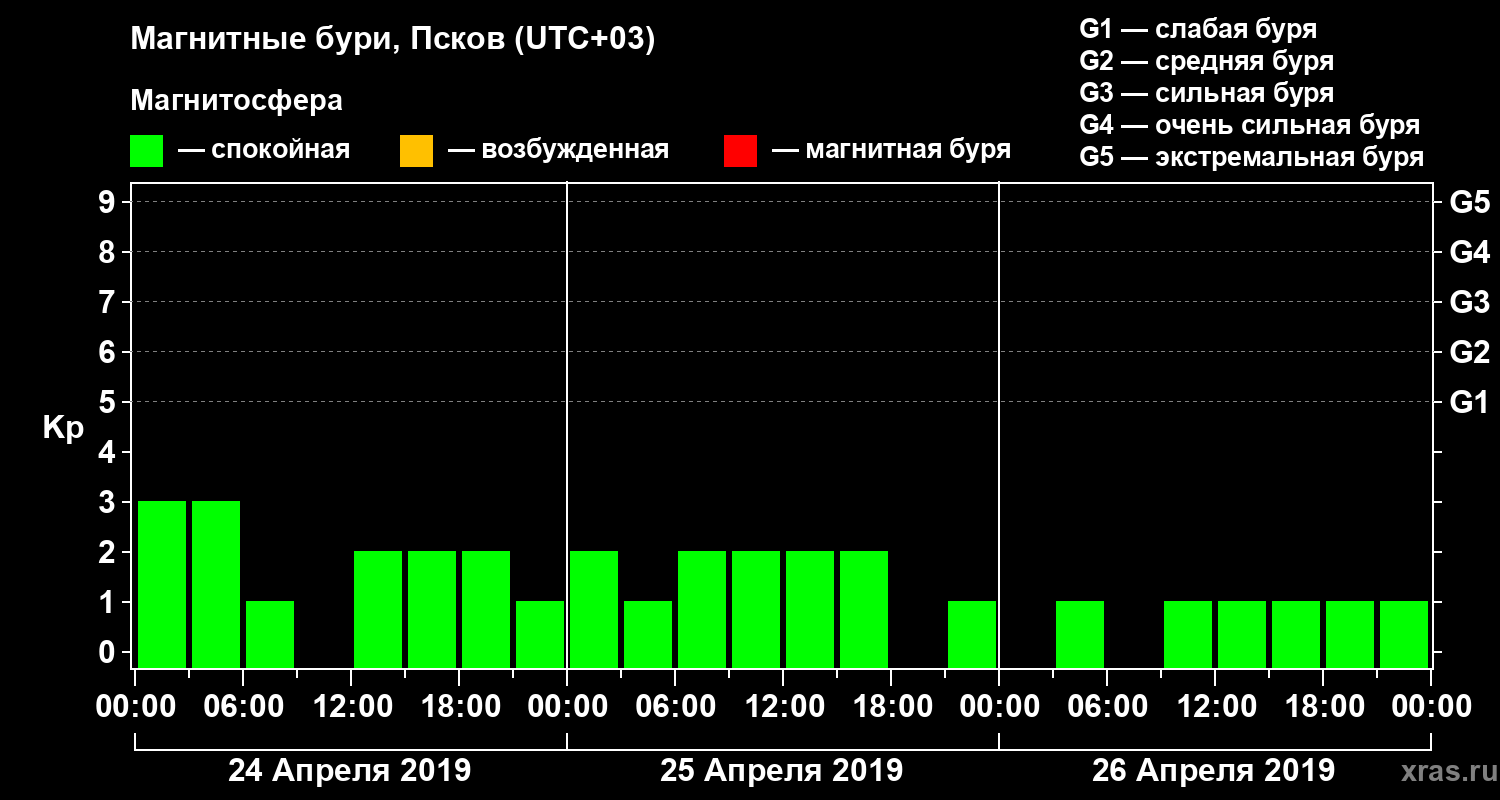This screenshot has width=1500, height=800.
Task: Click the Kp value 3 on axis
Action: 108,502
